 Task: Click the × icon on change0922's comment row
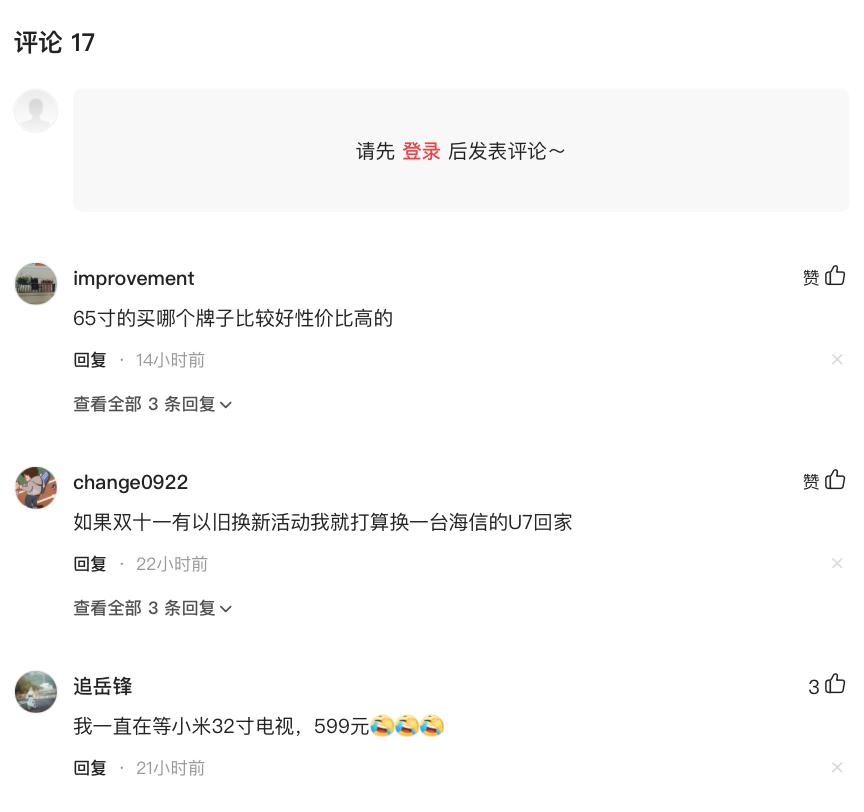838,563
